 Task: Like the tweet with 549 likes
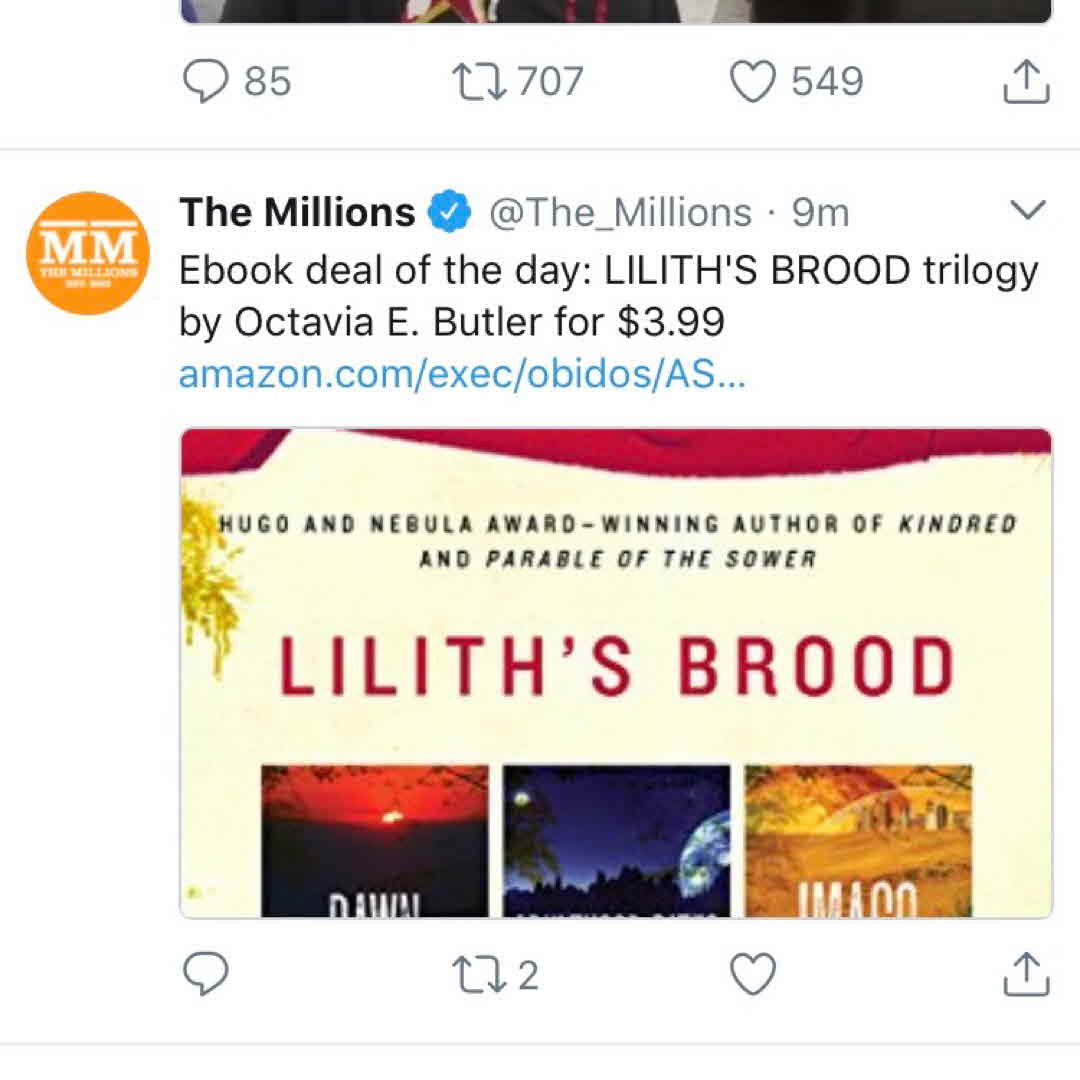pyautogui.click(x=753, y=82)
